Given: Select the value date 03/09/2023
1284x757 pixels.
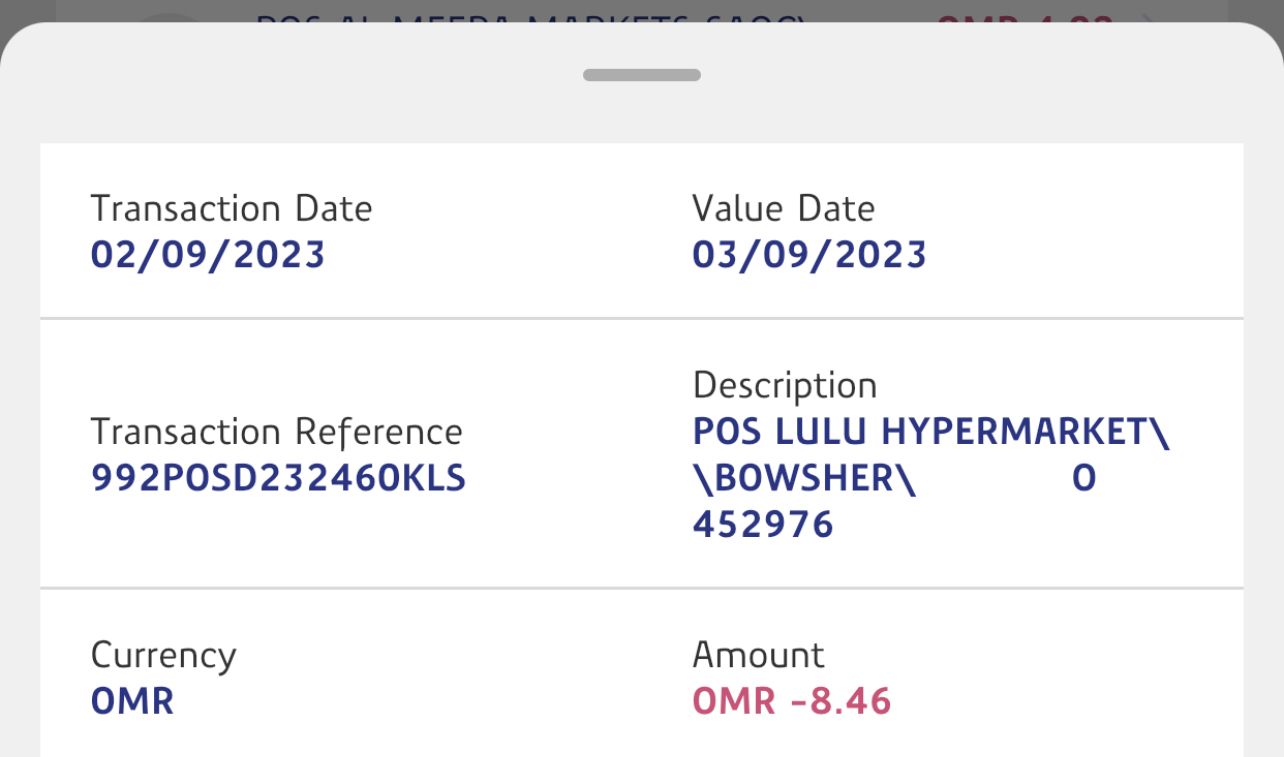Looking at the screenshot, I should [x=809, y=255].
